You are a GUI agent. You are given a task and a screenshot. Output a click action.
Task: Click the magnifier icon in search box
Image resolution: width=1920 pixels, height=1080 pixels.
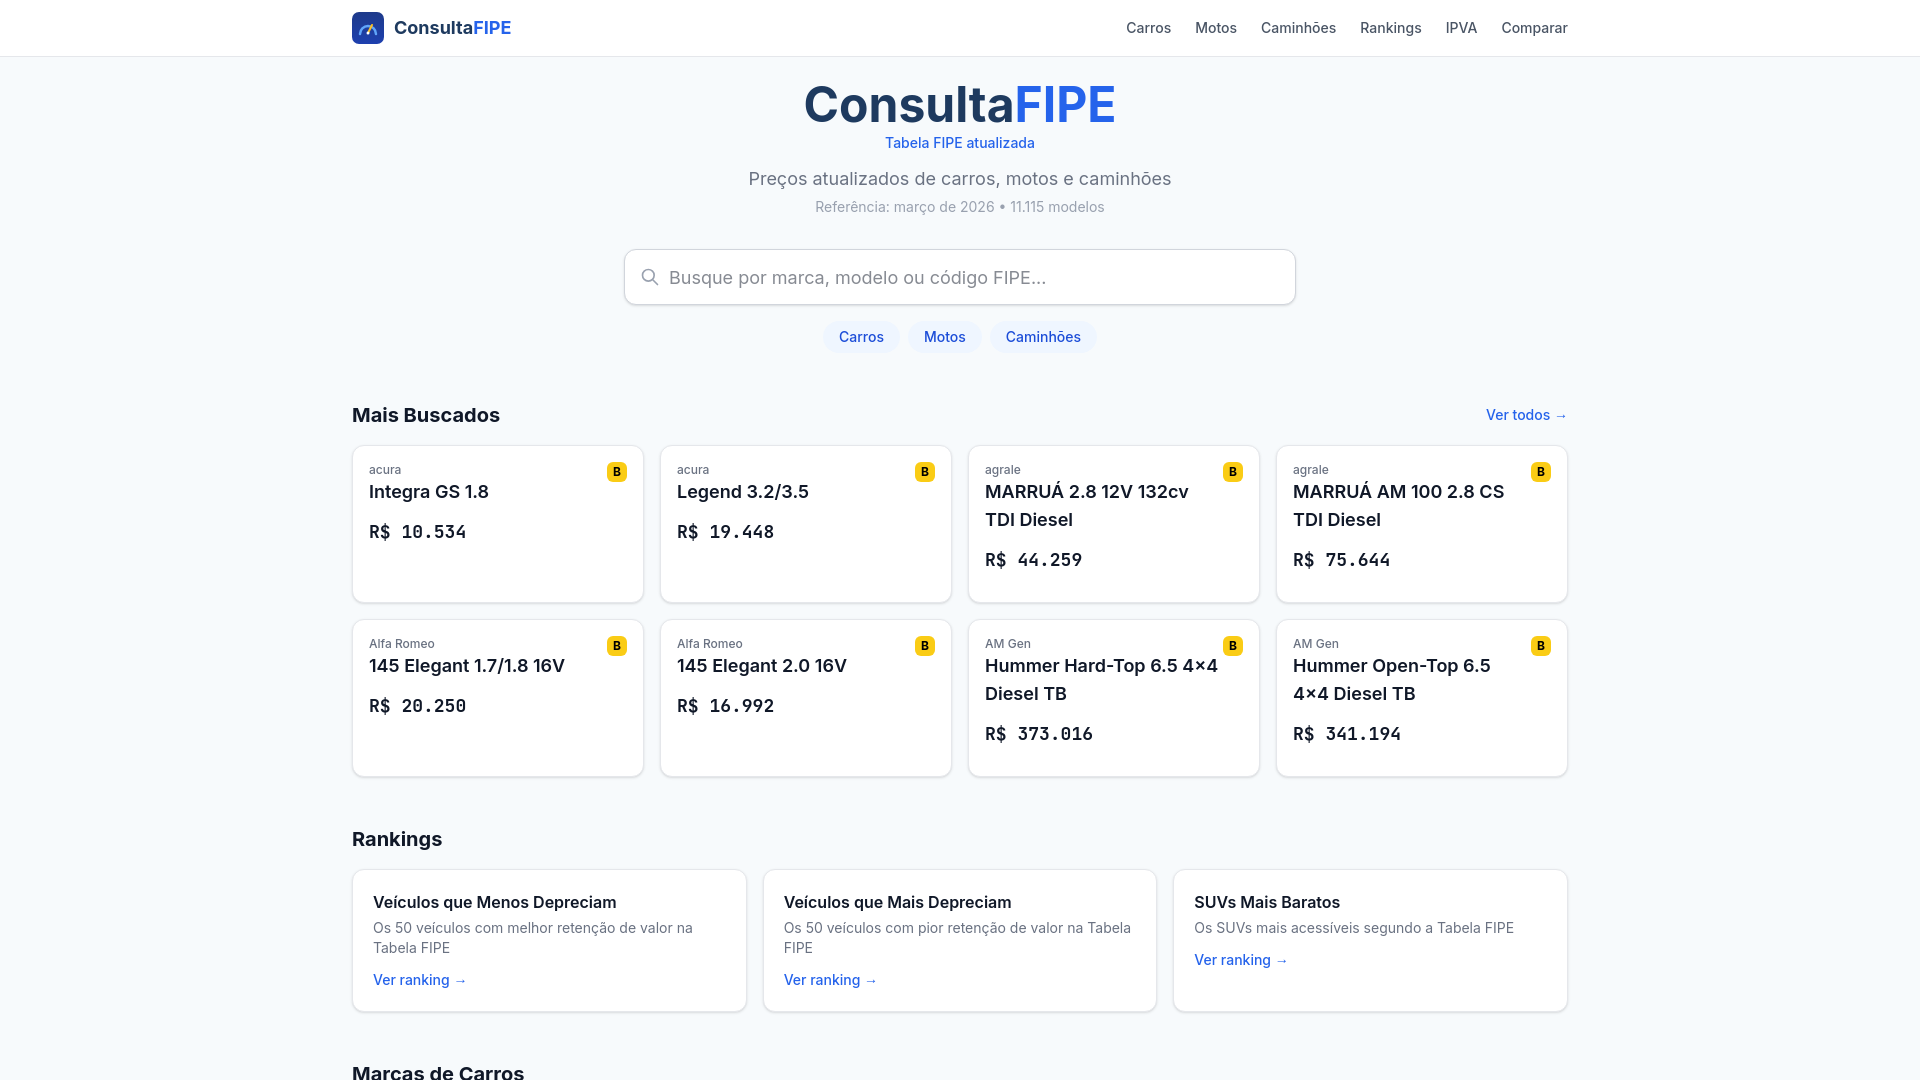[650, 277]
